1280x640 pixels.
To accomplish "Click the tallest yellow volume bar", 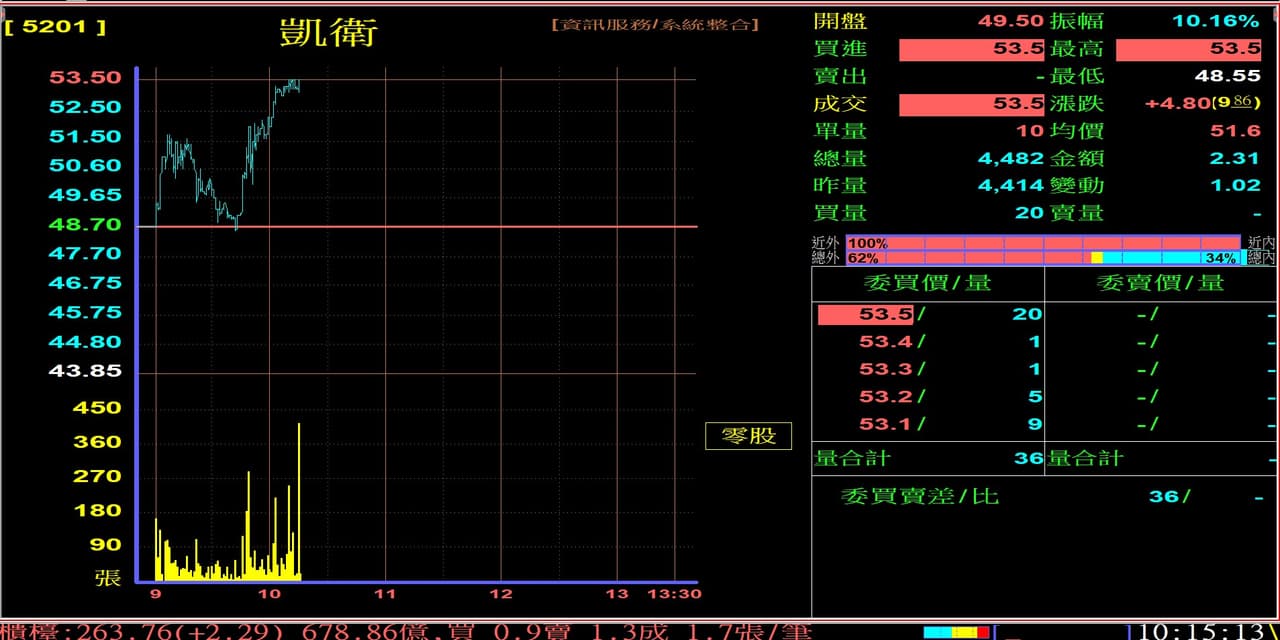I will point(298,500).
